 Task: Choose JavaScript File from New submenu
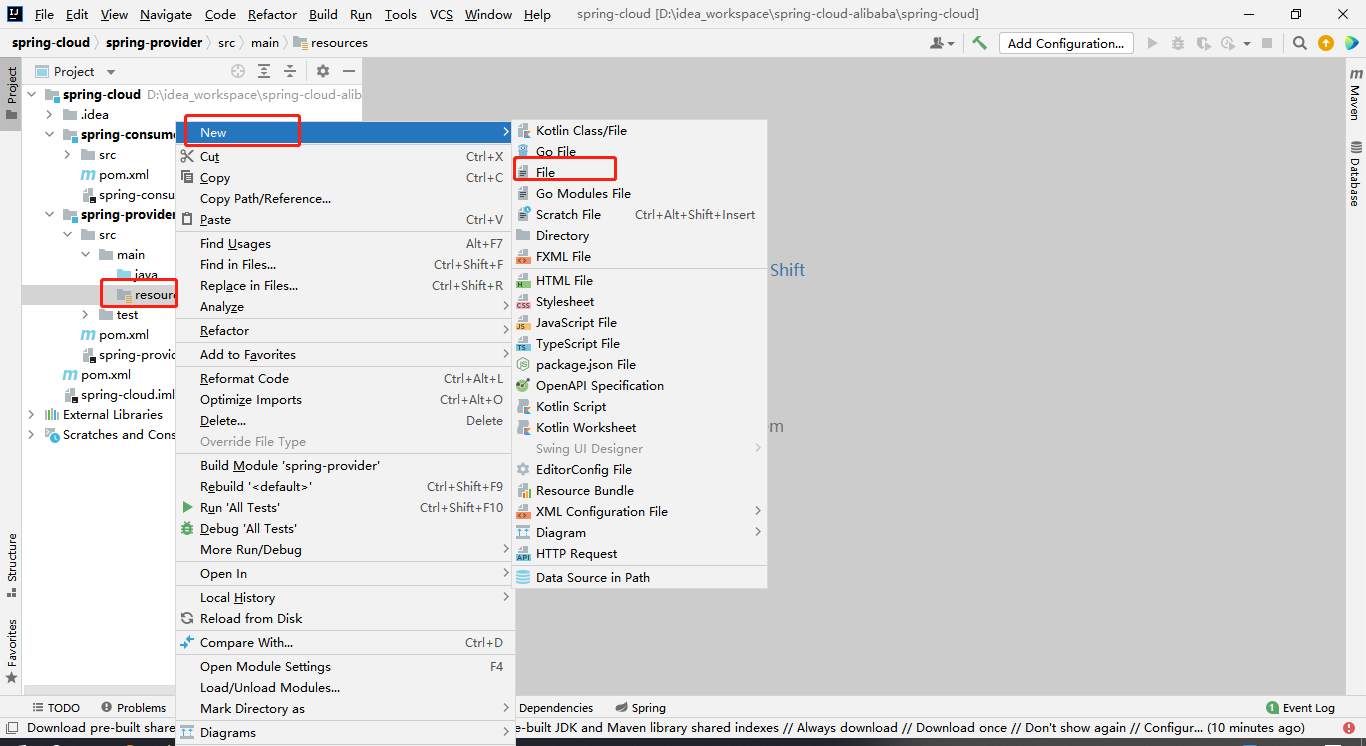(639, 323)
